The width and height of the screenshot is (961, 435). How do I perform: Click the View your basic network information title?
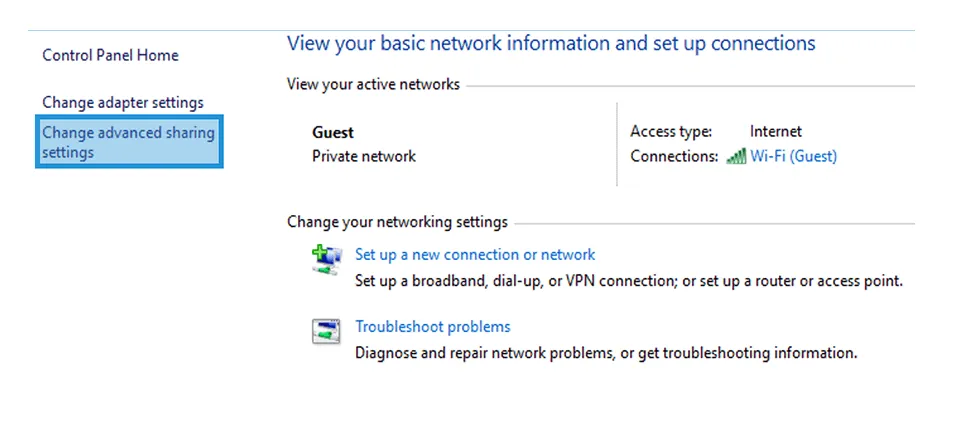click(x=551, y=44)
